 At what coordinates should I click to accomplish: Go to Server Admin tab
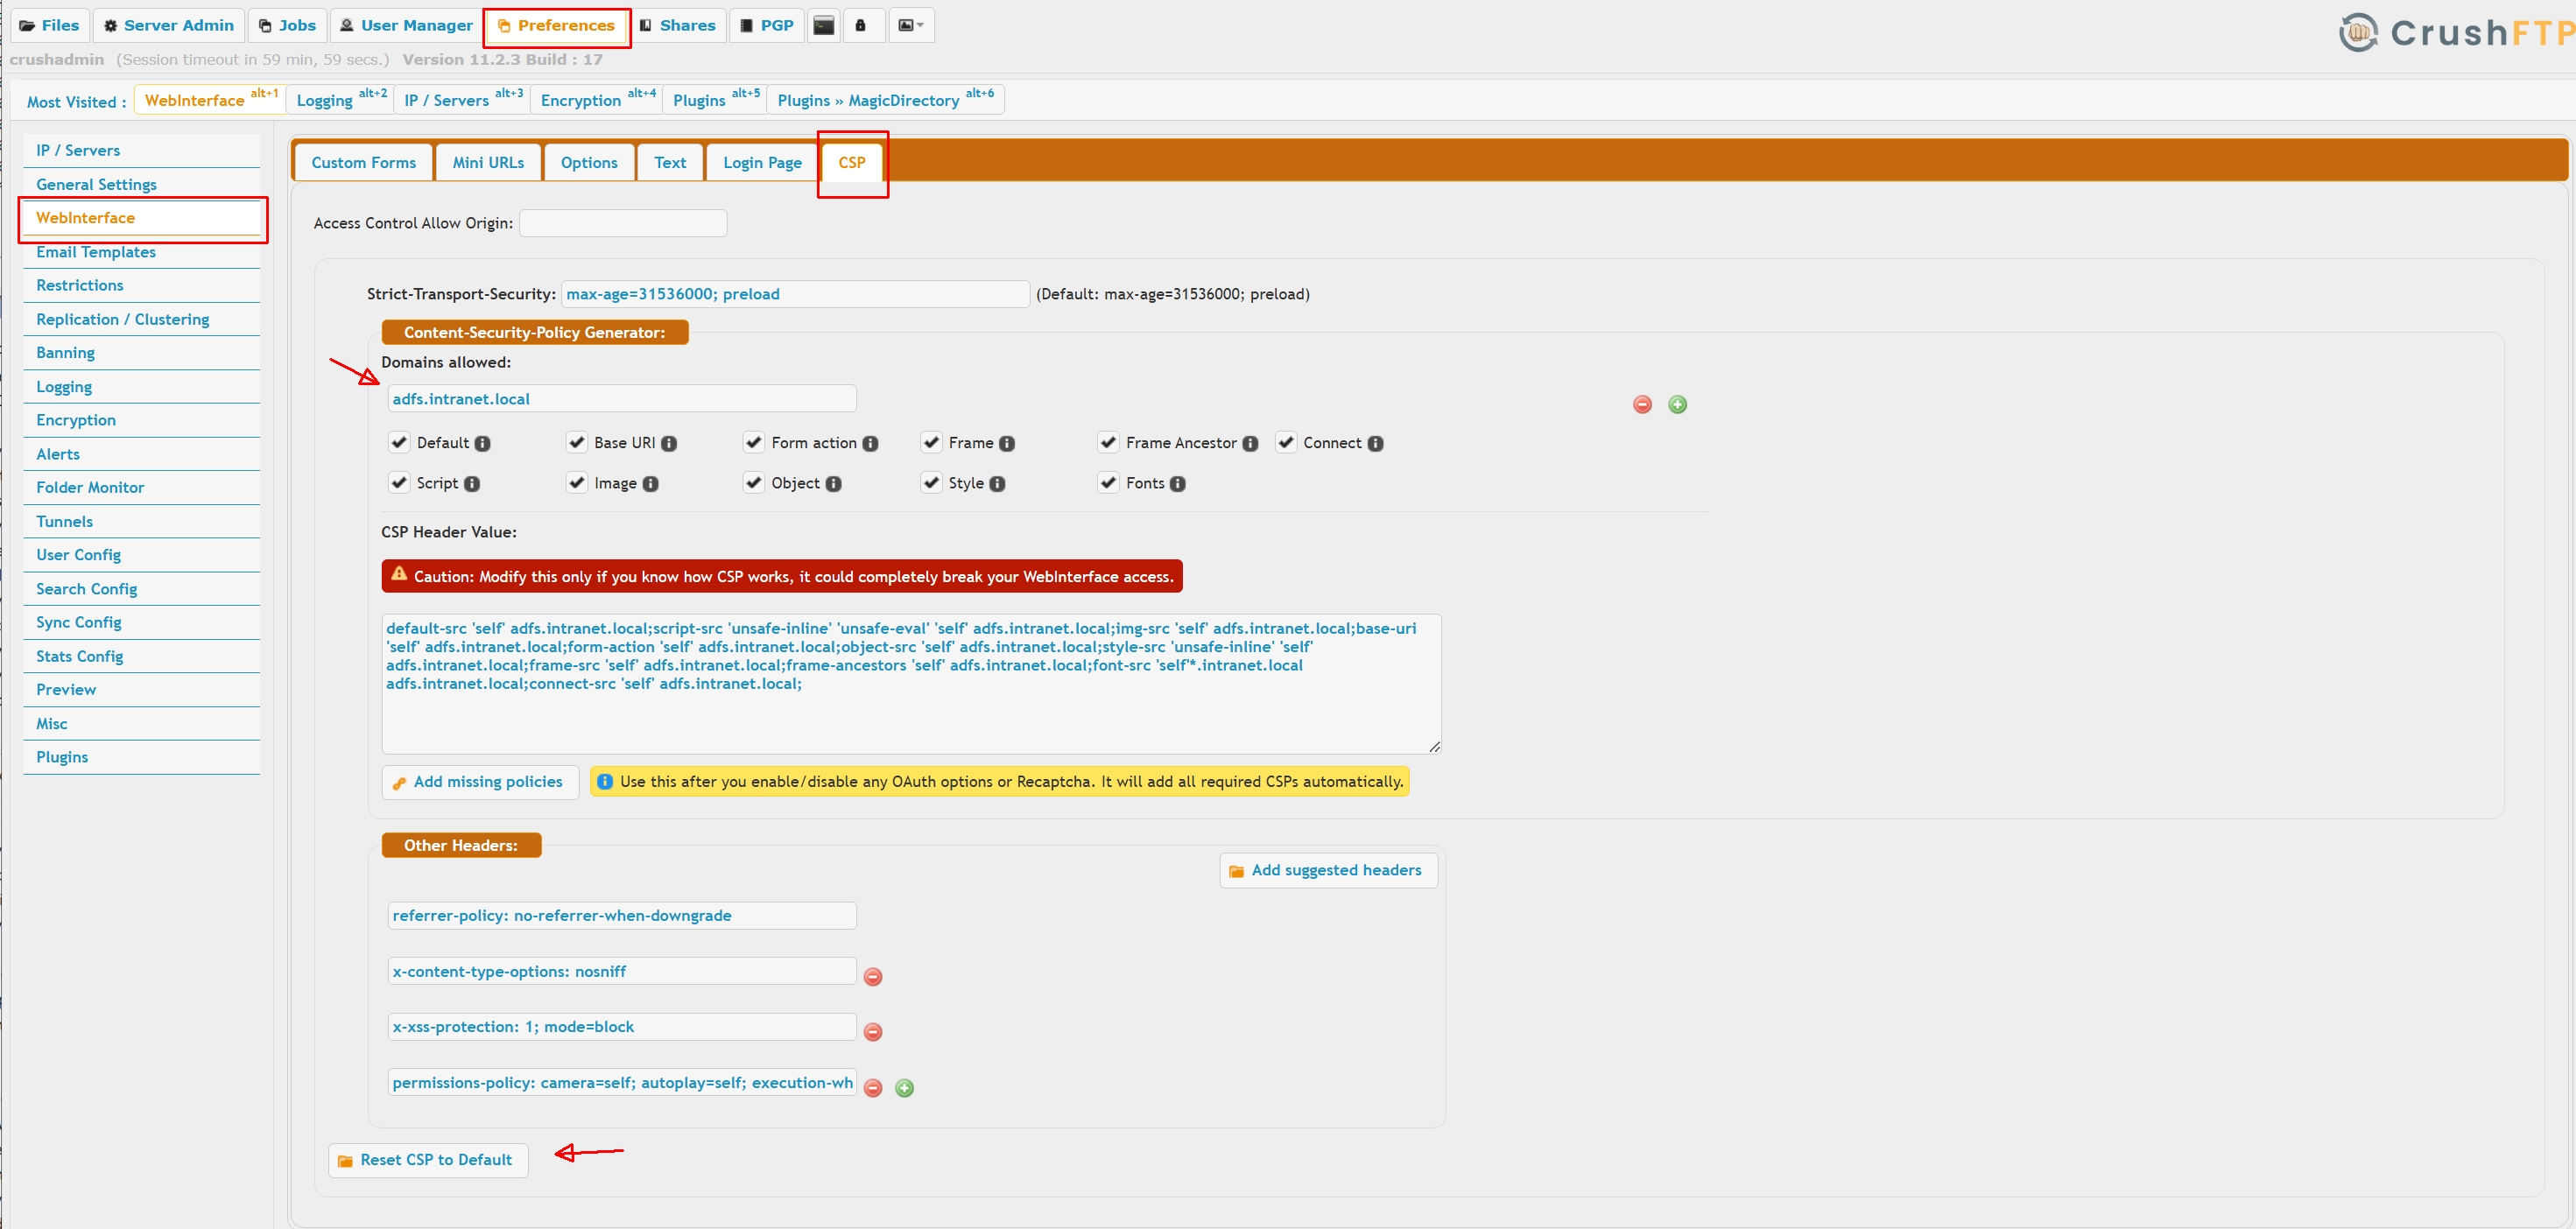pyautogui.click(x=169, y=26)
